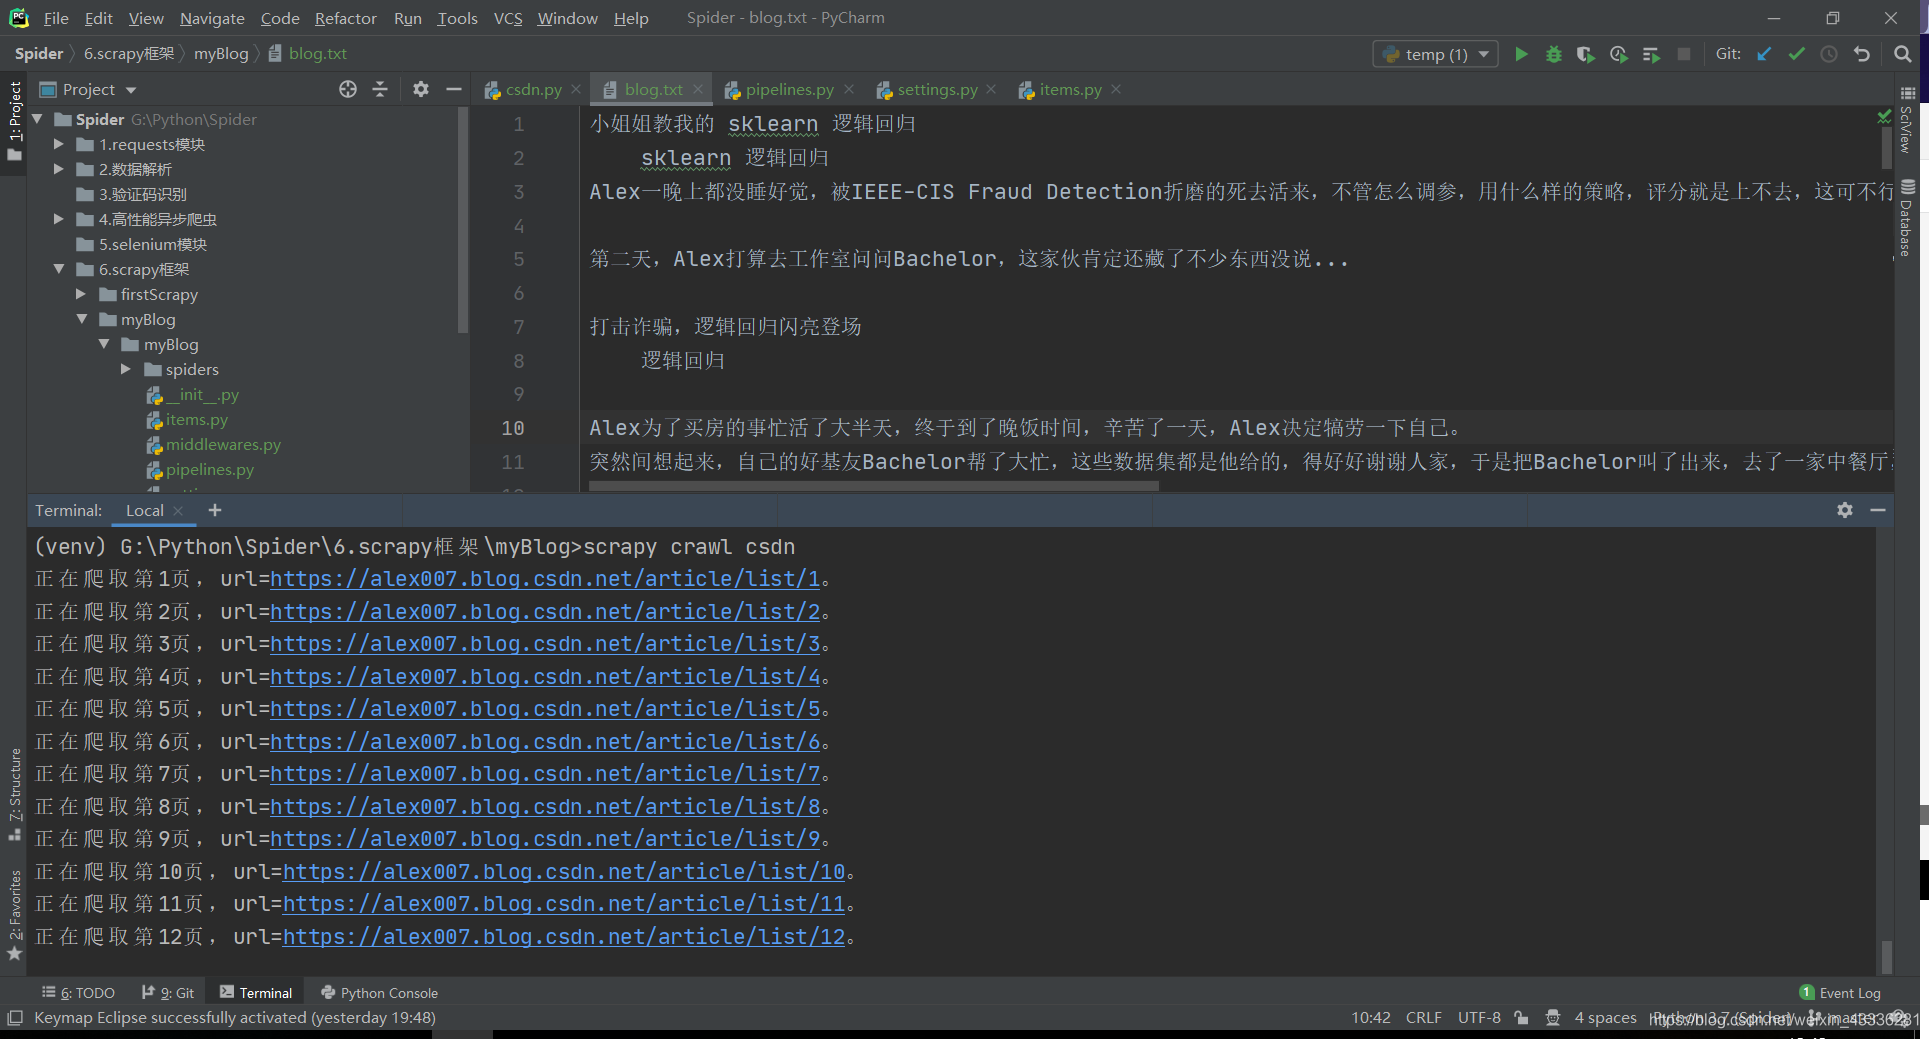Collapse all in Project panel toolbar
This screenshot has width=1929, height=1039.
click(380, 89)
